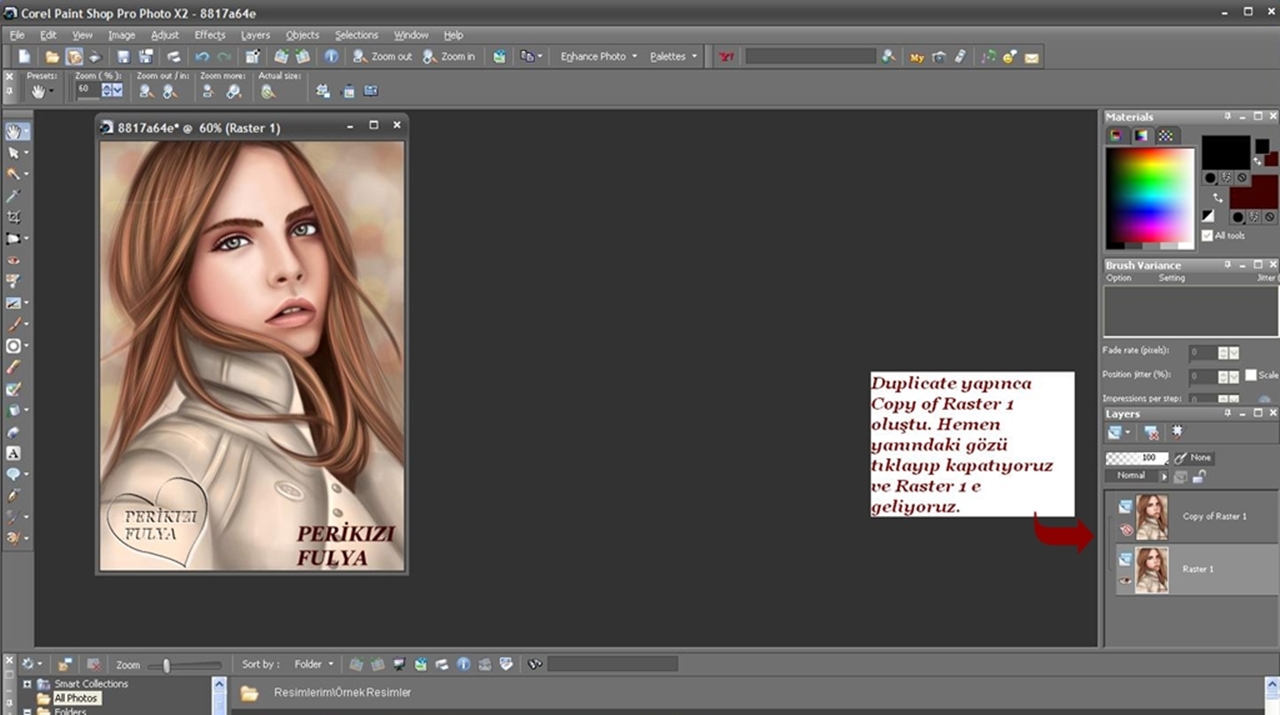The width and height of the screenshot is (1280, 715).
Task: Click the Open file folder icon
Action: 52,57
